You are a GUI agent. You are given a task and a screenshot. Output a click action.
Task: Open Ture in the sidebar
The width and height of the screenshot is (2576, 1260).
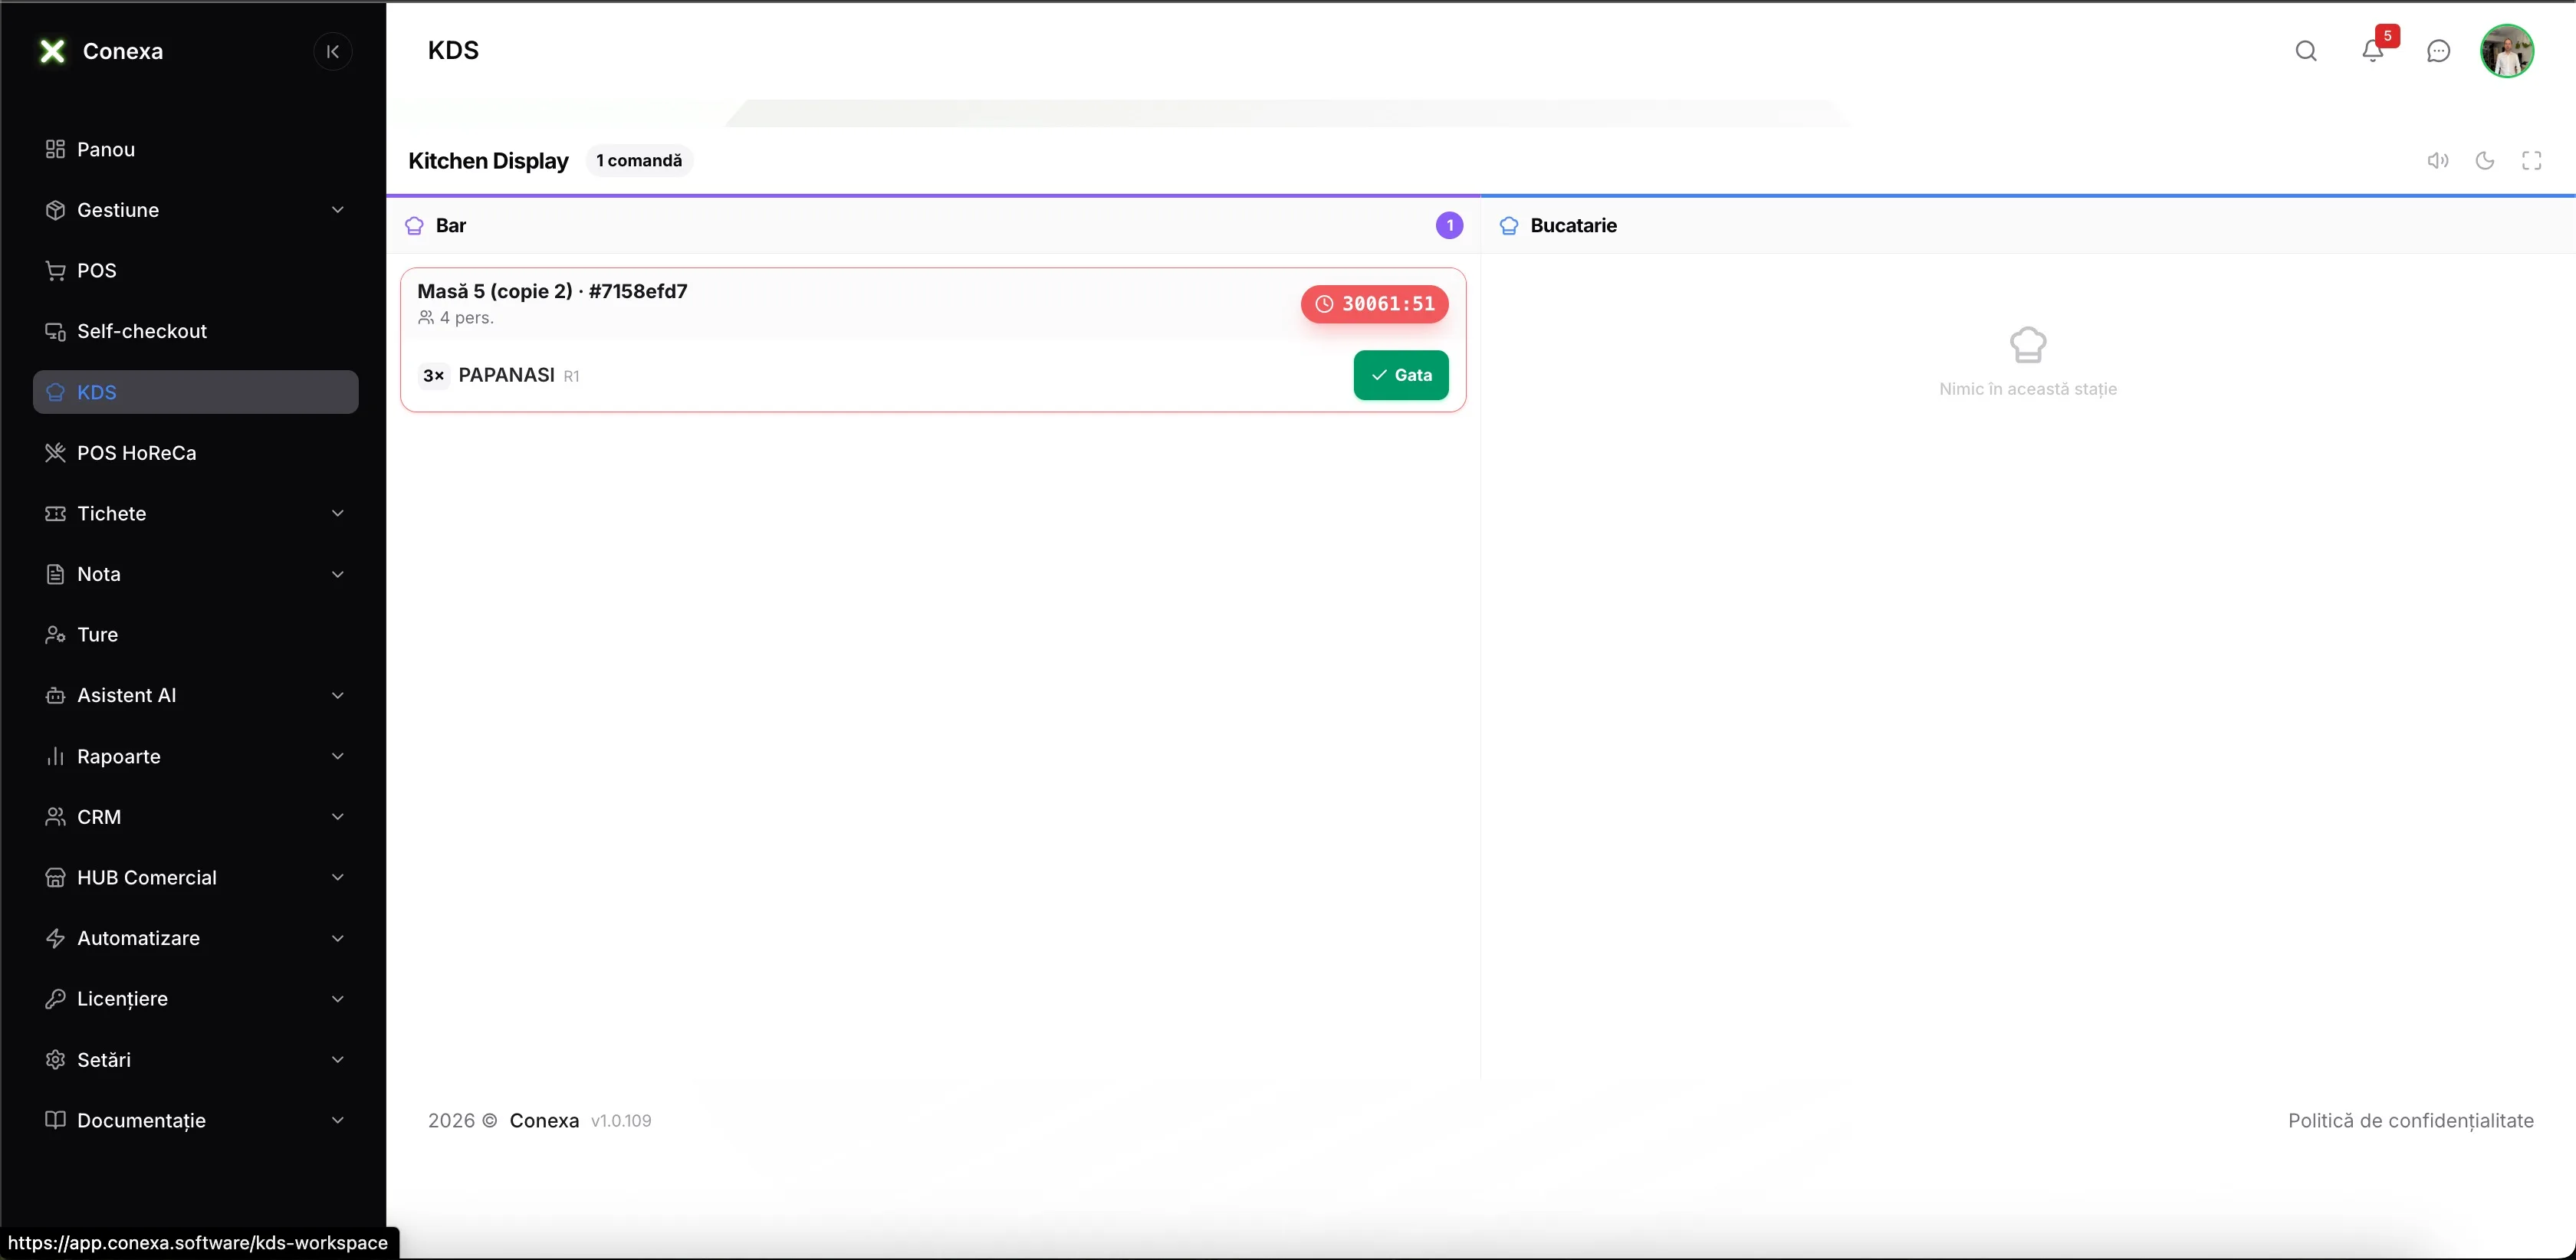click(196, 635)
